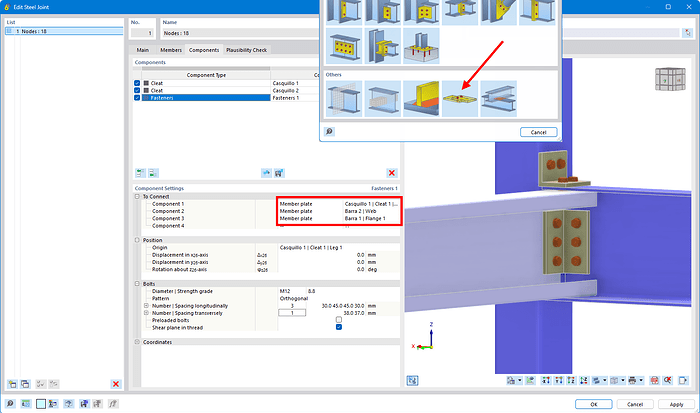Click delete icon in List panel
This screenshot has height=413, width=700.
116,384
